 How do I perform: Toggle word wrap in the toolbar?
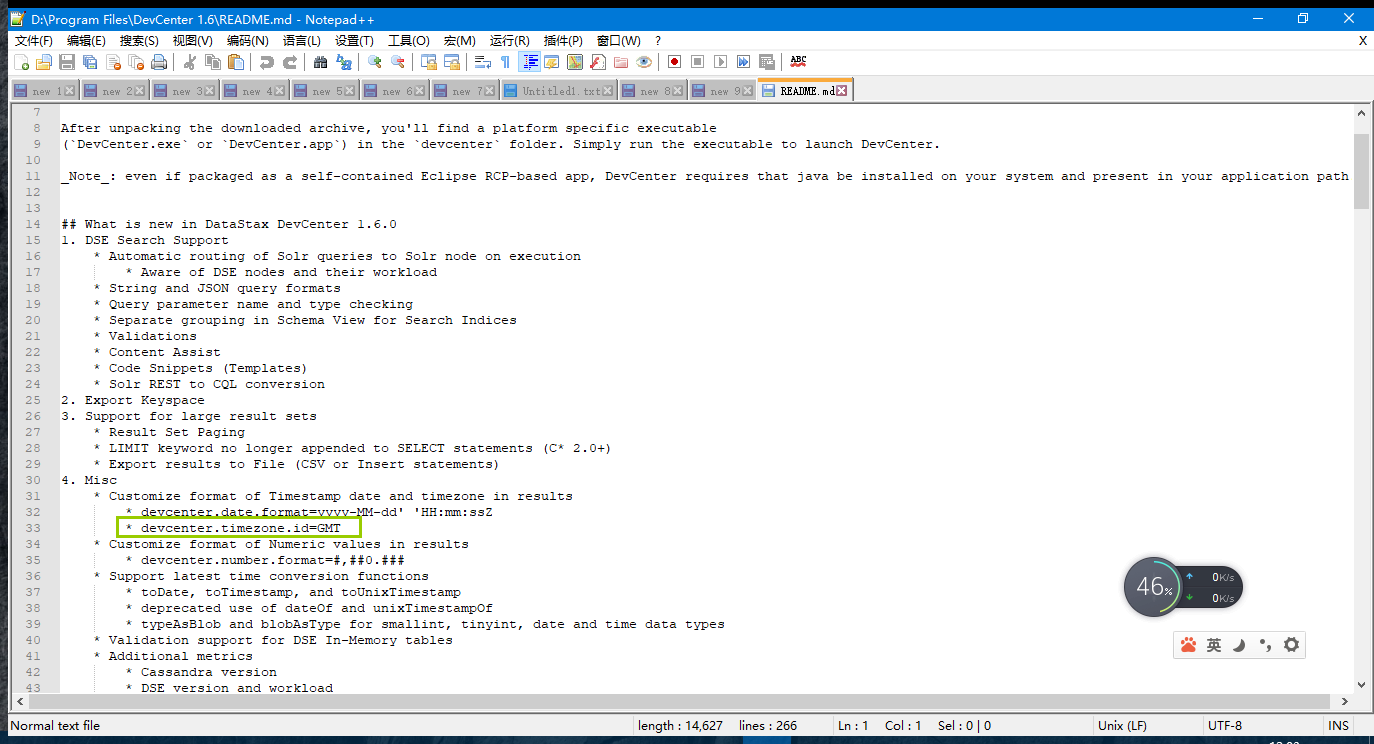483,62
